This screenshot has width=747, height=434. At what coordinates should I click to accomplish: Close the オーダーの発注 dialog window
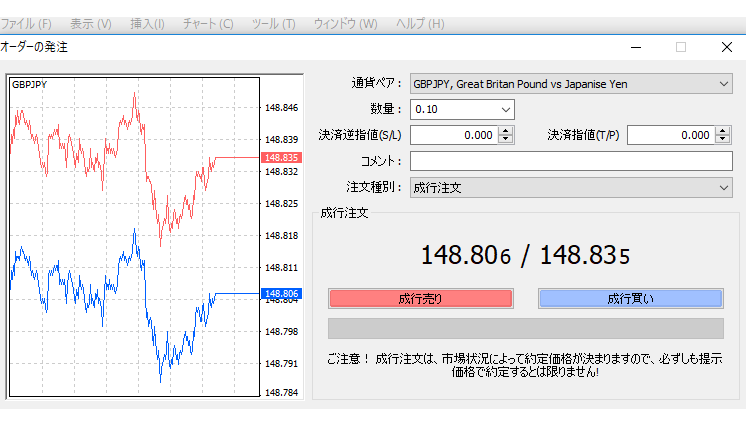(727, 47)
